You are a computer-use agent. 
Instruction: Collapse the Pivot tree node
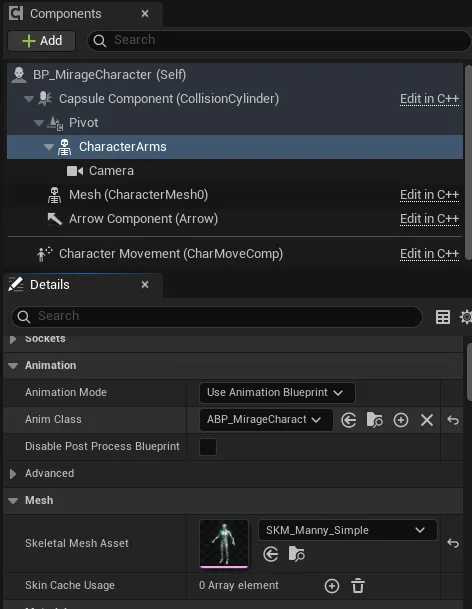[39, 123]
